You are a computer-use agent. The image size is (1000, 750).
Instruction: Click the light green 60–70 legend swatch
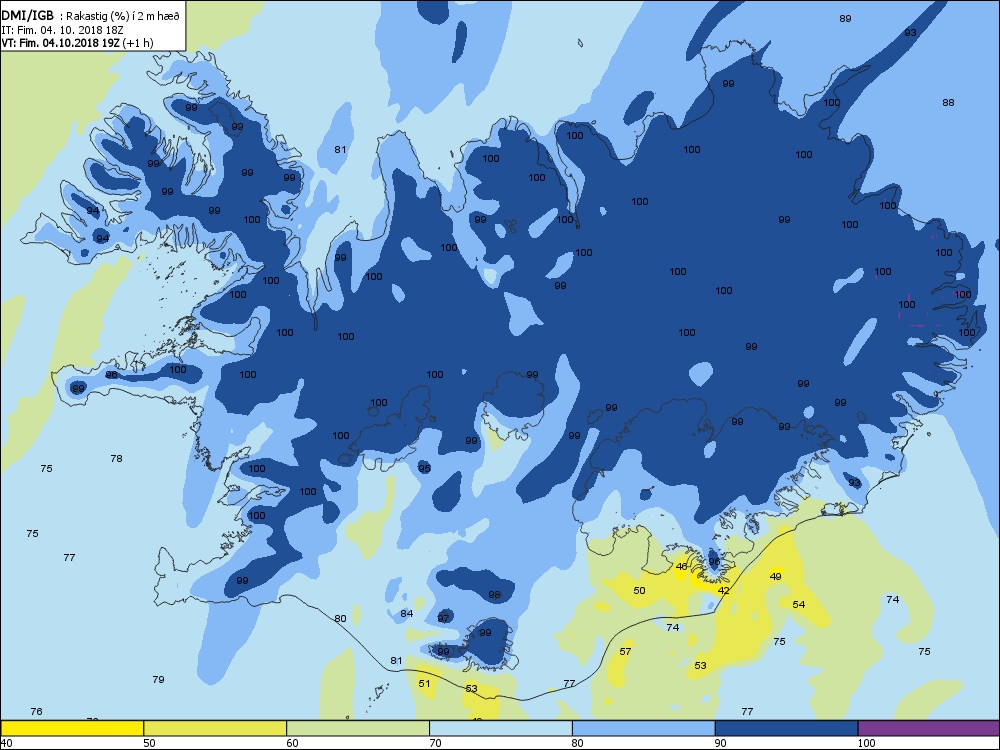[x=358, y=728]
